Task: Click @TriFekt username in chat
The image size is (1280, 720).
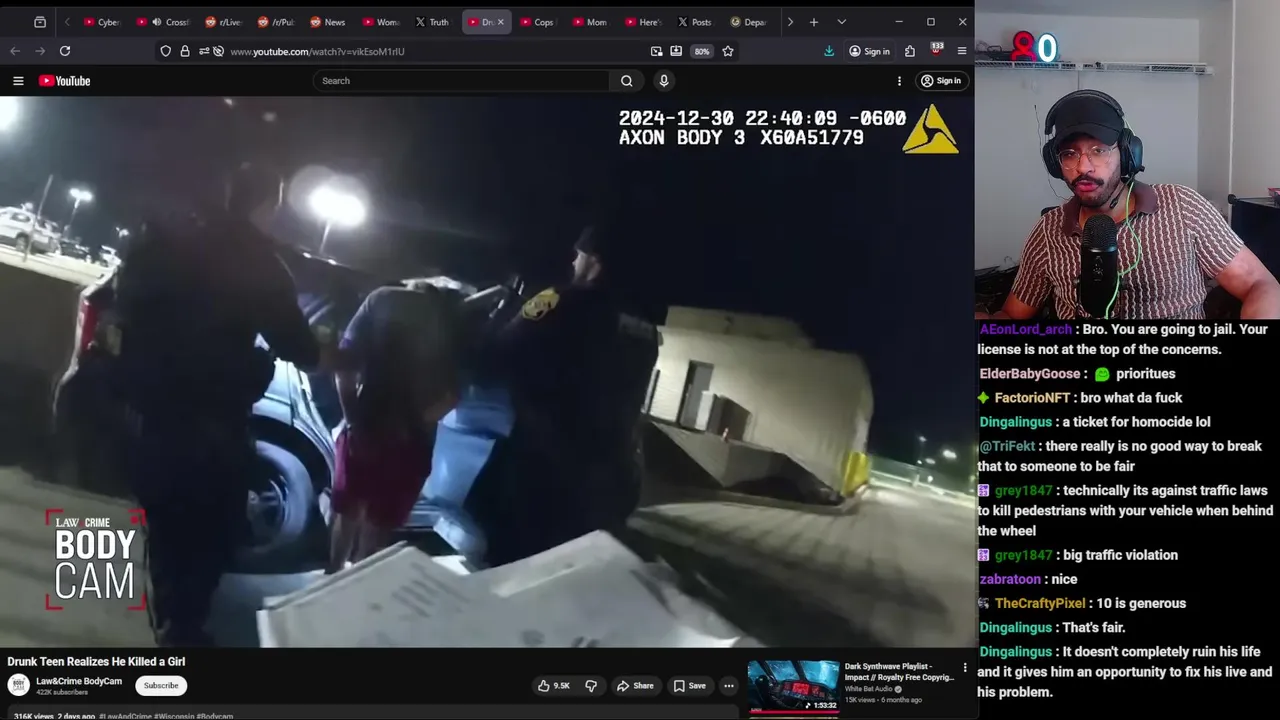Action: [x=1006, y=446]
